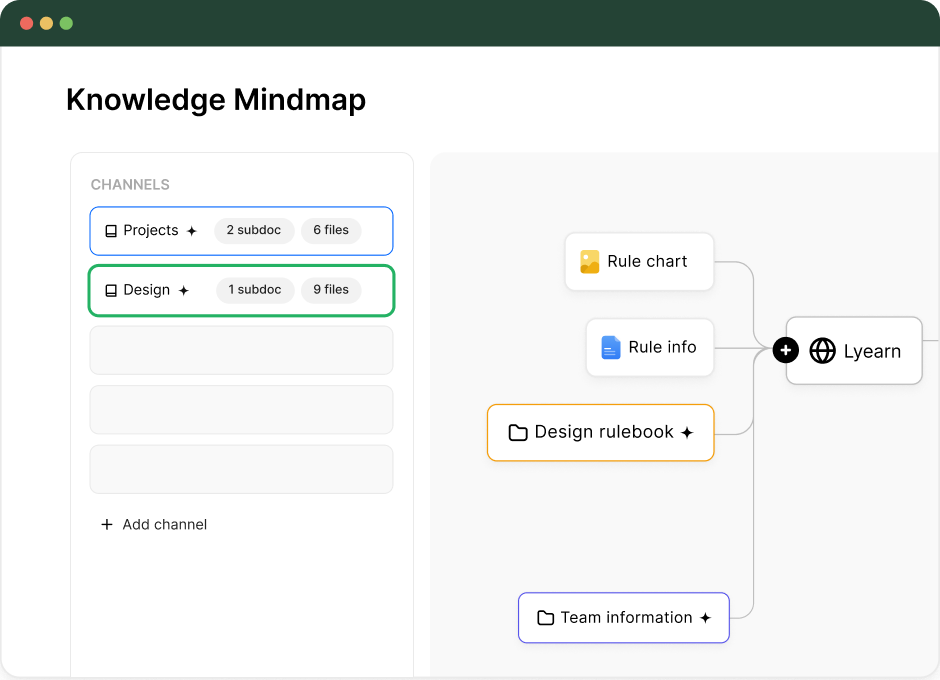Image resolution: width=940 pixels, height=680 pixels.
Task: Click the folder icon on Design rulebook
Action: pyautogui.click(x=518, y=432)
